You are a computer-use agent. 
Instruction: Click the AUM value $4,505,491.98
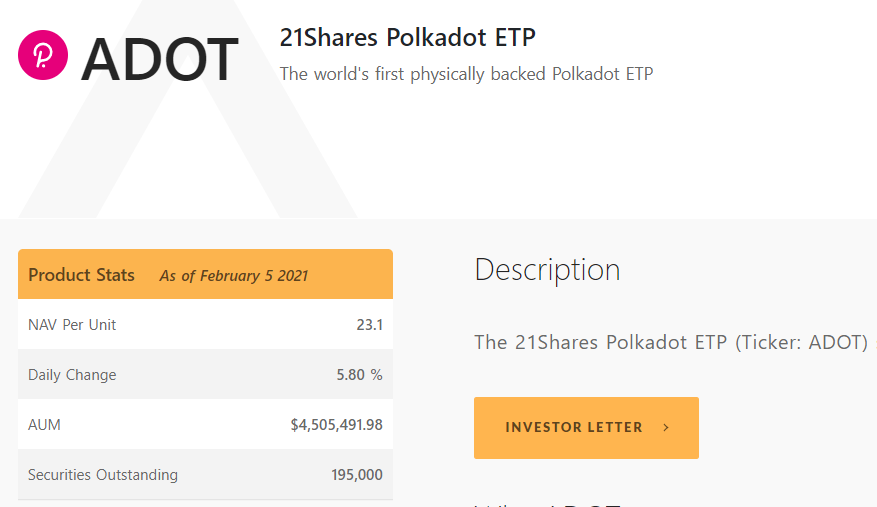(337, 425)
